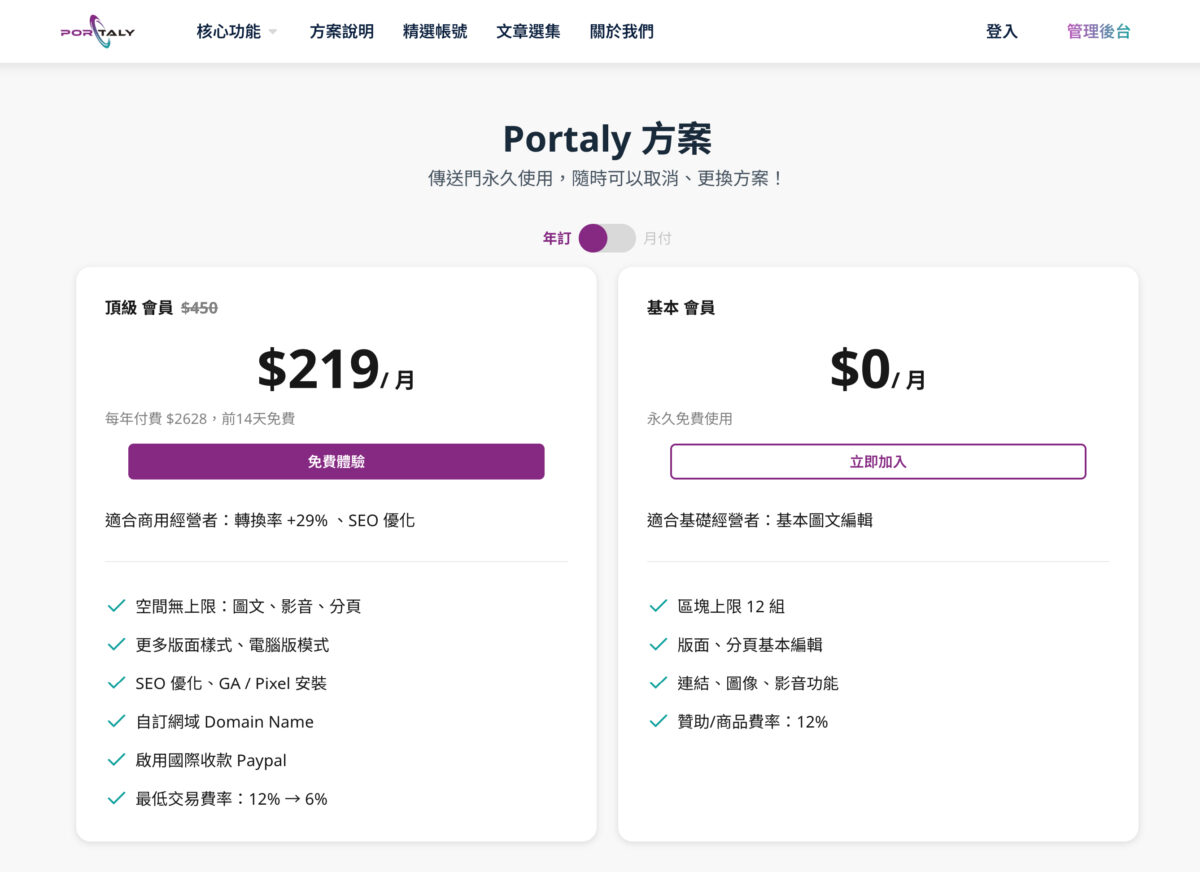Click the 更多版面樣式、電腦版模式 text
This screenshot has width=1200, height=872.
click(232, 645)
